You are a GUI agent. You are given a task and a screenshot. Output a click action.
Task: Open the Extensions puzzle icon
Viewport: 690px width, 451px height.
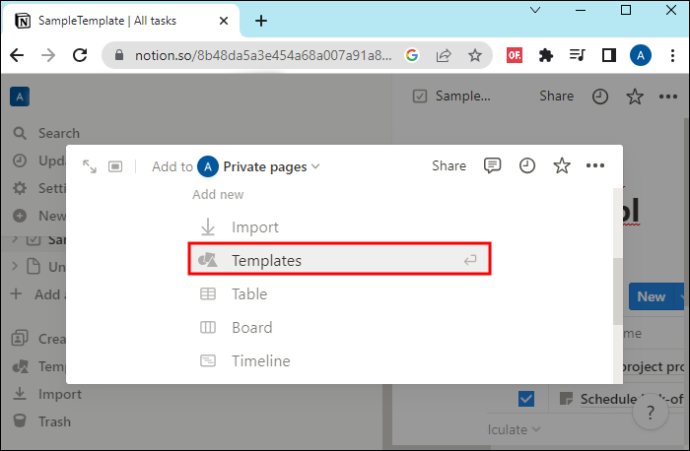coord(546,55)
